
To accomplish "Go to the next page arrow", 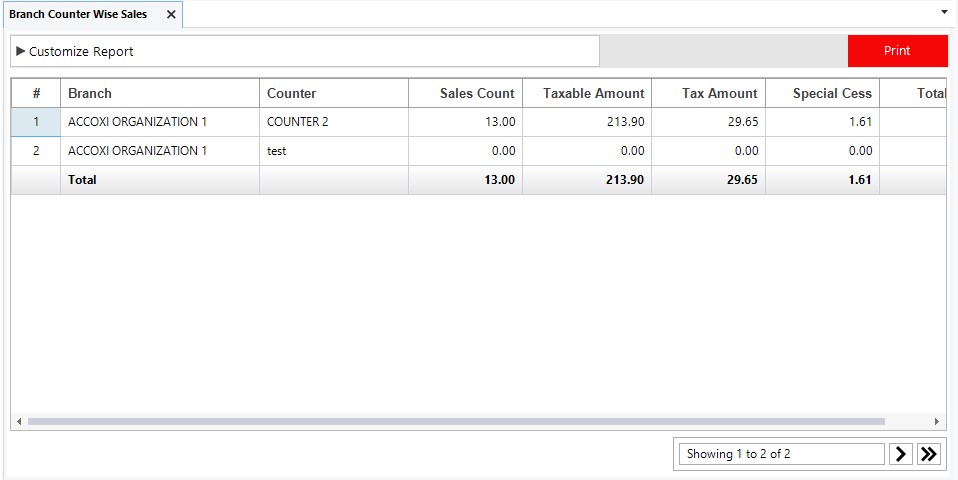I will (900, 454).
